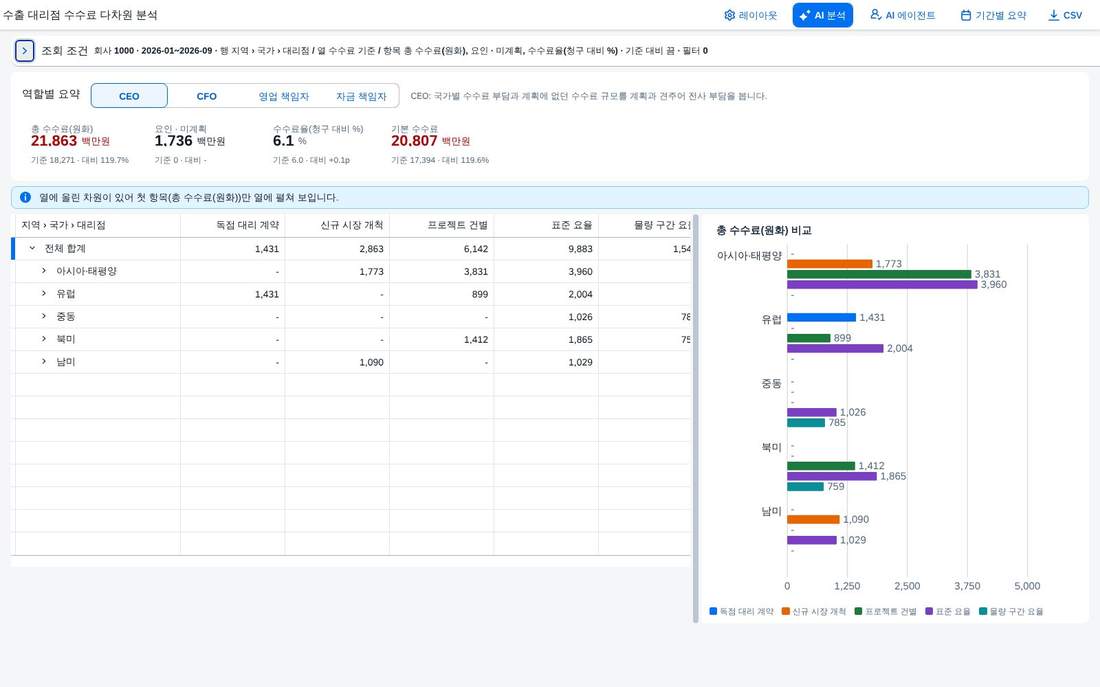The height and width of the screenshot is (687, 1100).
Task: Click the 남미 1,090 orange chart bar
Action: pos(813,519)
